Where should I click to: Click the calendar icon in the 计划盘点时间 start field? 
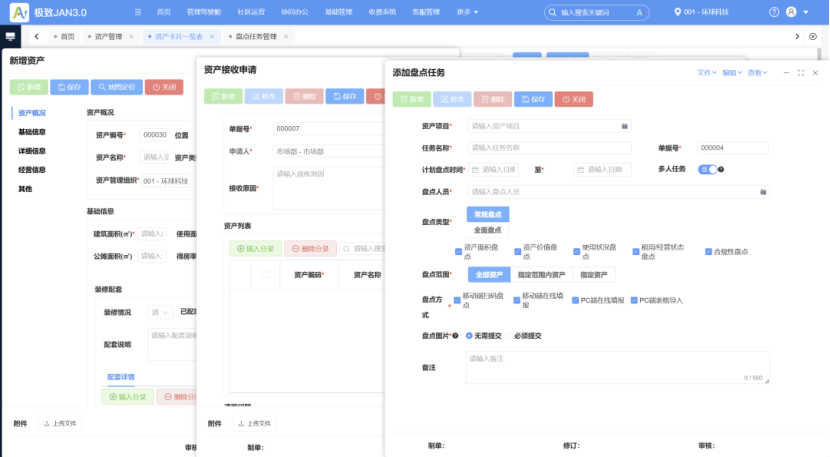pos(475,169)
